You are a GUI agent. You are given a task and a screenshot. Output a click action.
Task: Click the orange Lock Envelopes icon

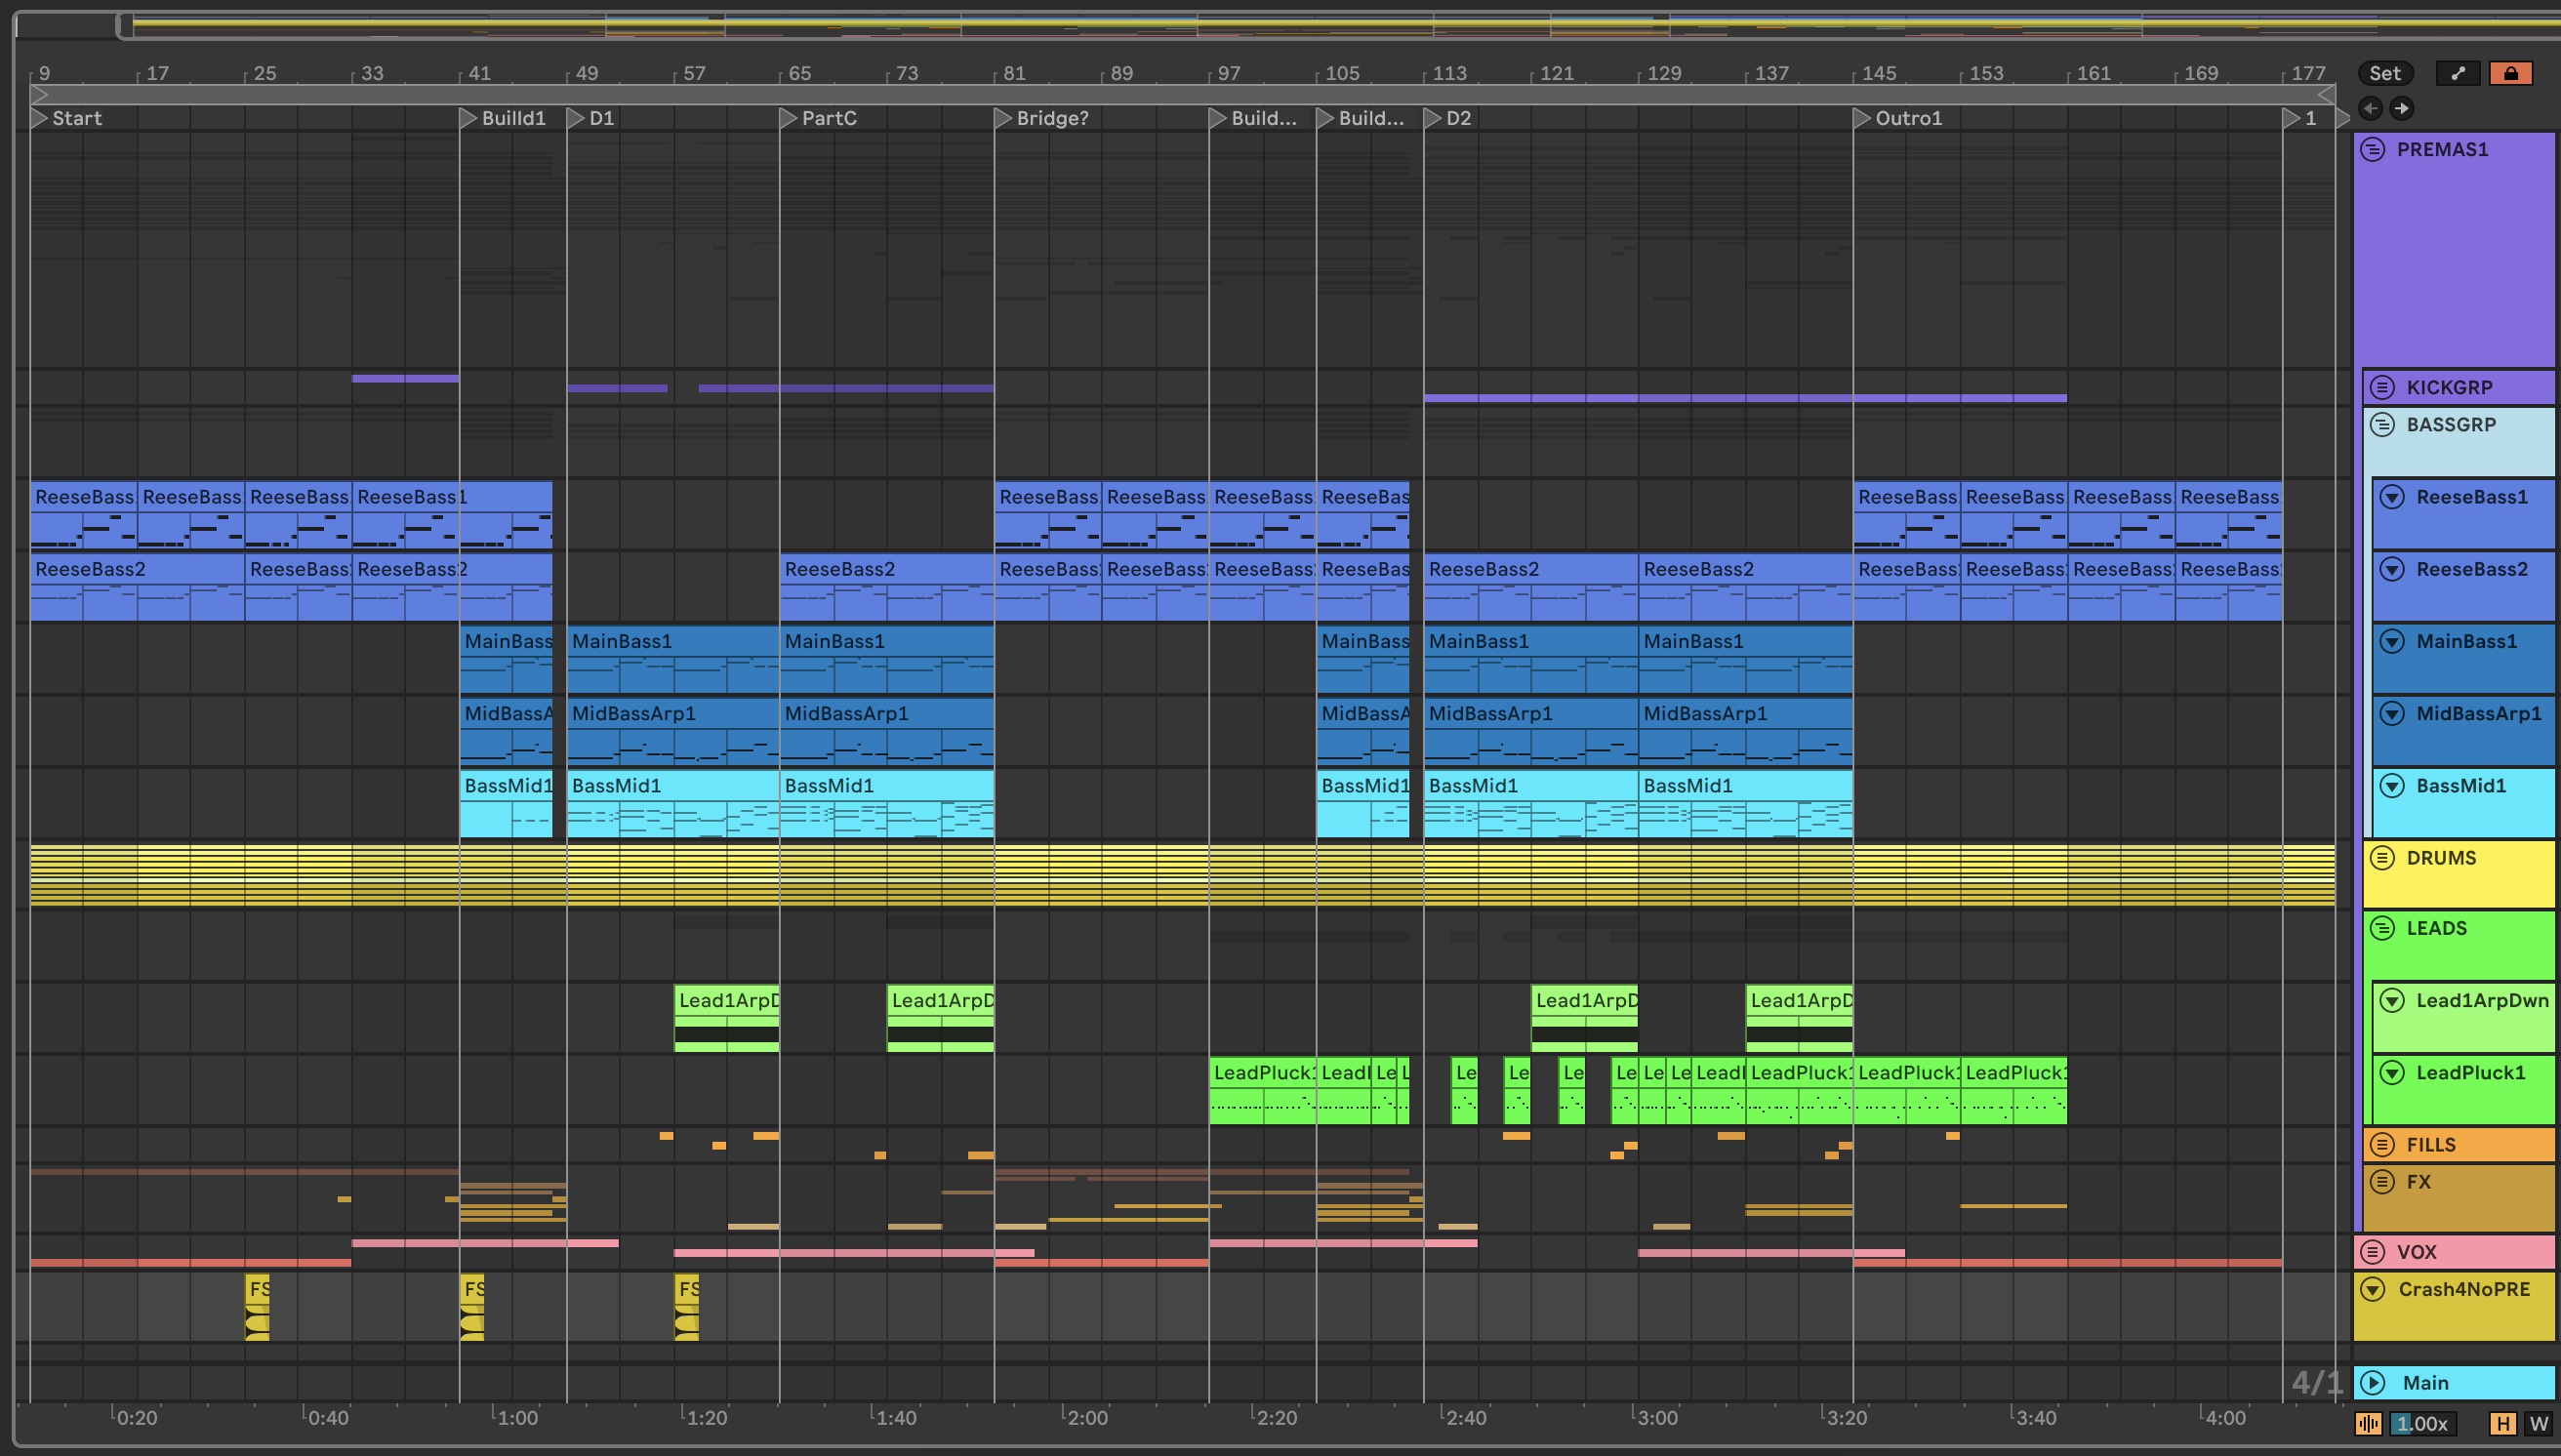point(2510,73)
